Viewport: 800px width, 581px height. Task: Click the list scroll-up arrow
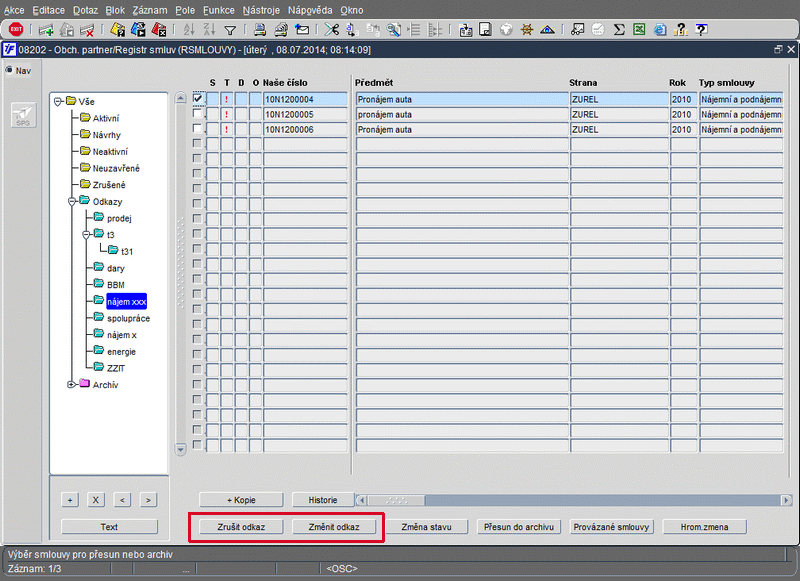181,98
